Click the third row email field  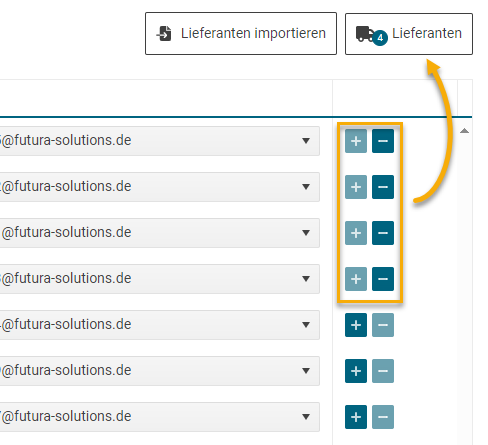[159, 233]
